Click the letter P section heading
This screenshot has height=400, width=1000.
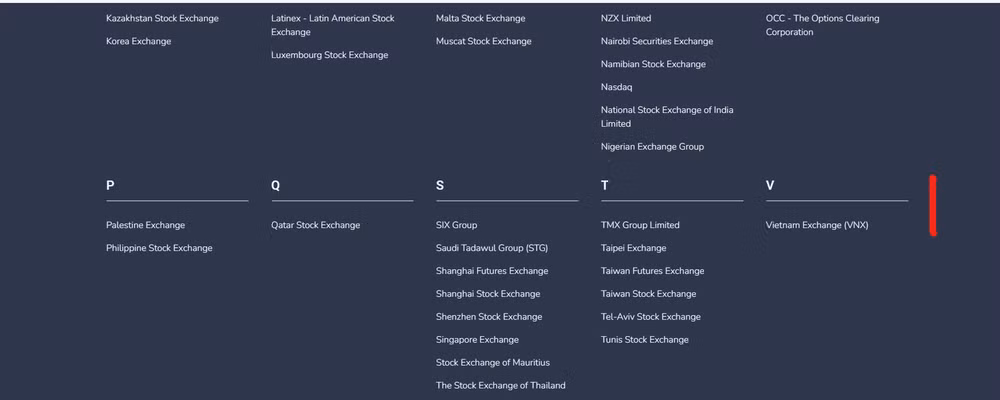110,186
